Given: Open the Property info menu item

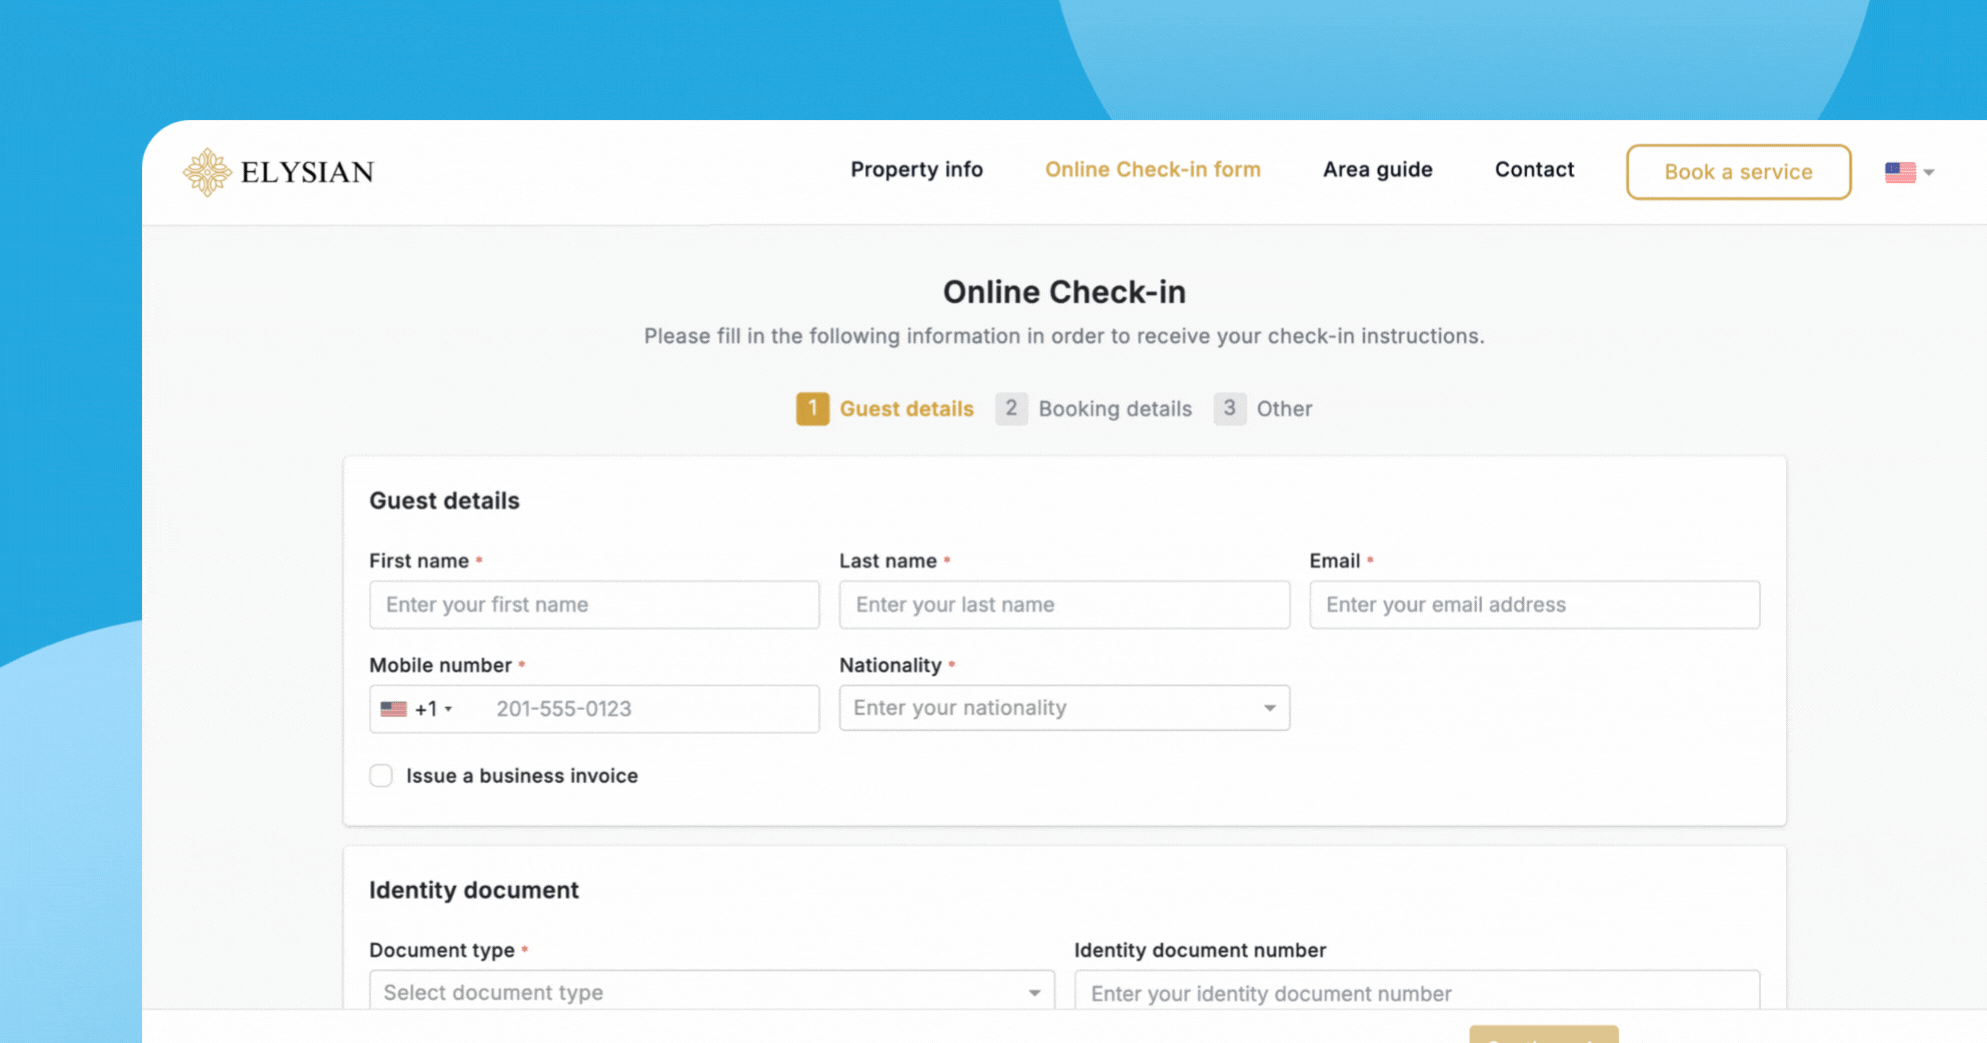Looking at the screenshot, I should 916,170.
